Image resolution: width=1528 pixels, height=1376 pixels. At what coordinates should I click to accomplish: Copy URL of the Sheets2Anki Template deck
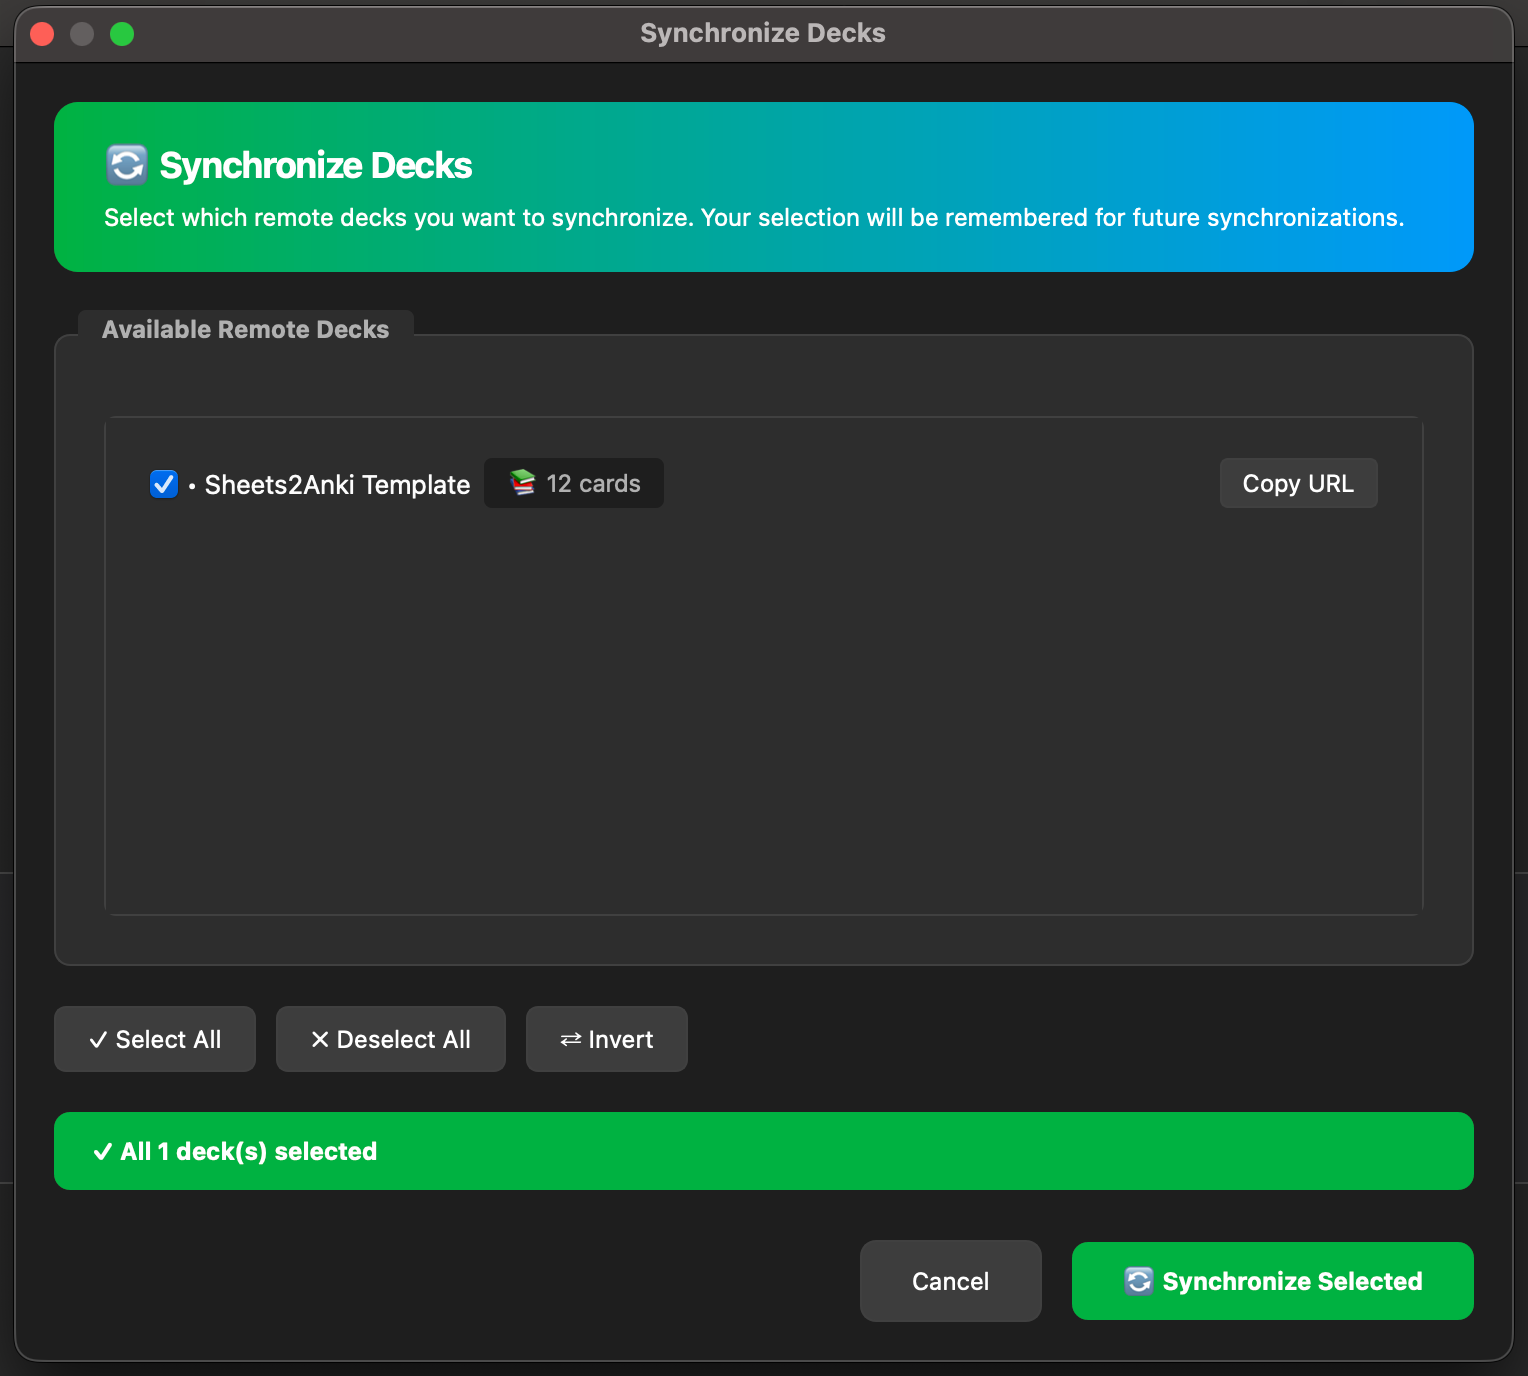pos(1297,484)
